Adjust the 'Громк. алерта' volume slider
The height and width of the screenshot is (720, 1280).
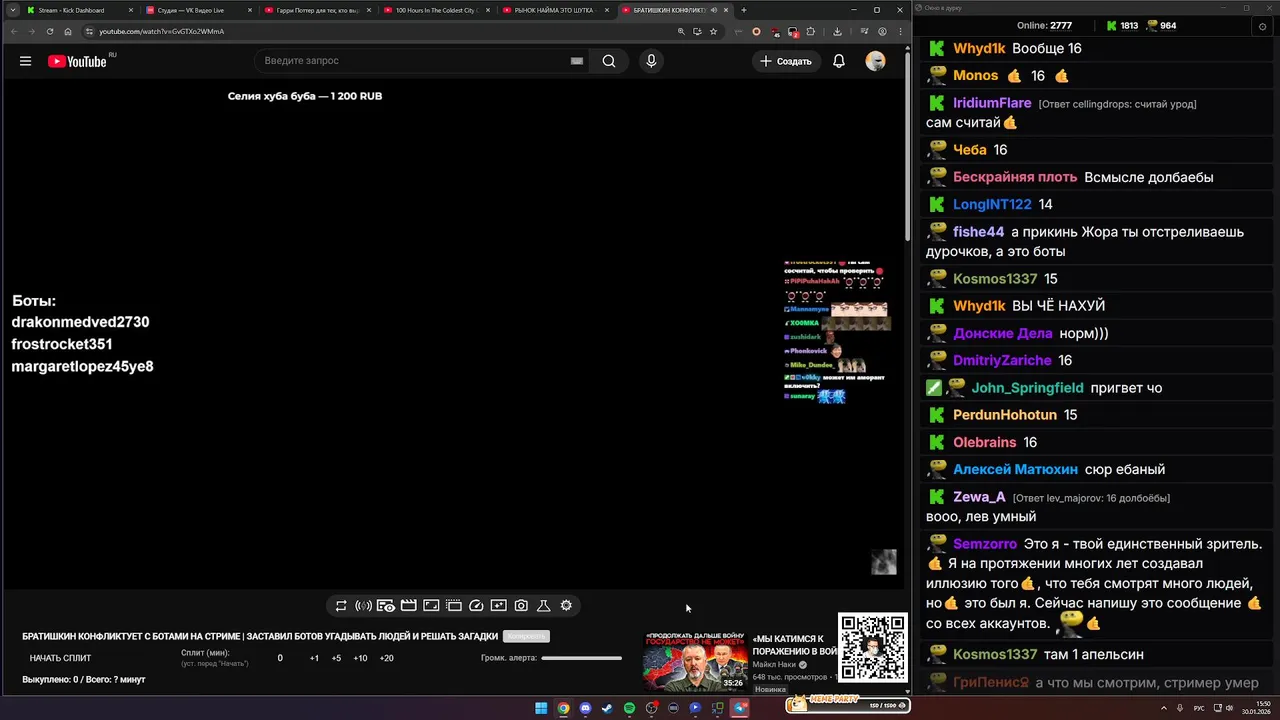[581, 658]
